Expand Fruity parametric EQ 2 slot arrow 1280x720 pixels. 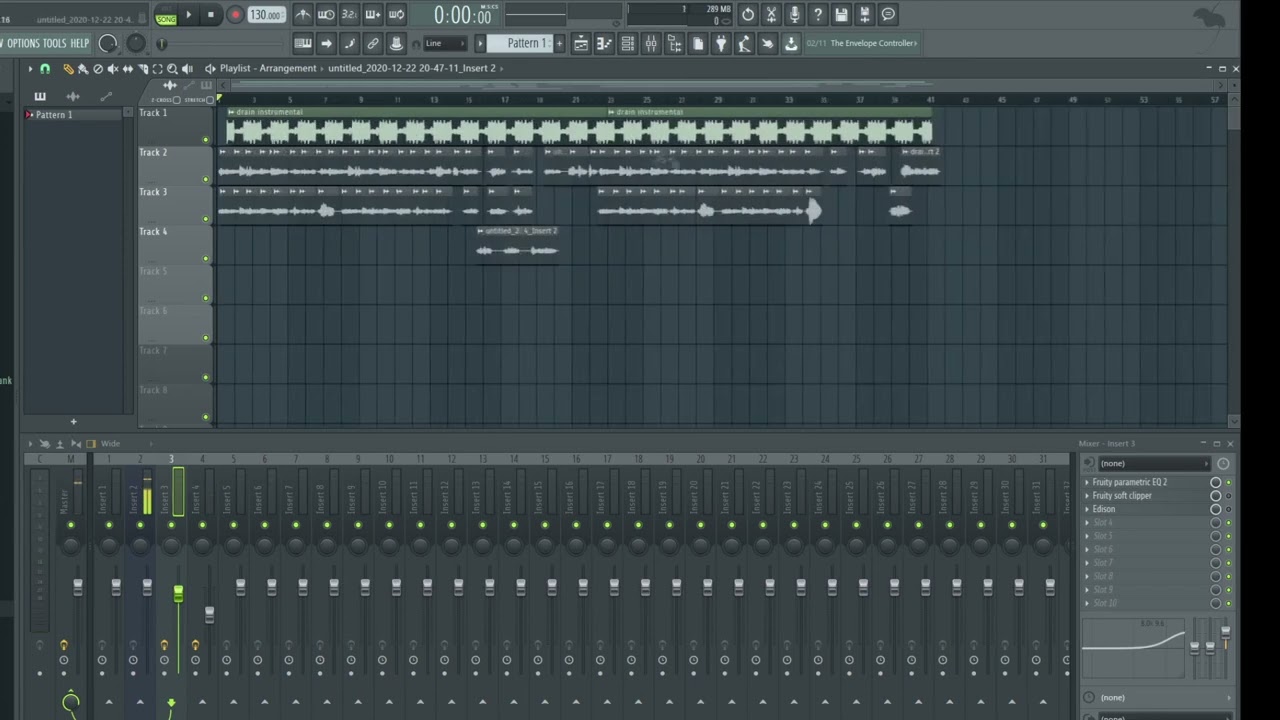coord(1087,482)
